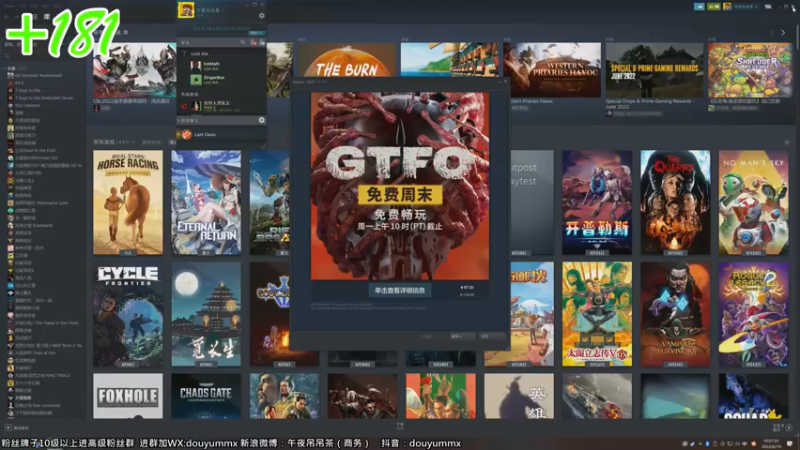
Task: Add a friend via plus-person icon
Action: point(262,42)
